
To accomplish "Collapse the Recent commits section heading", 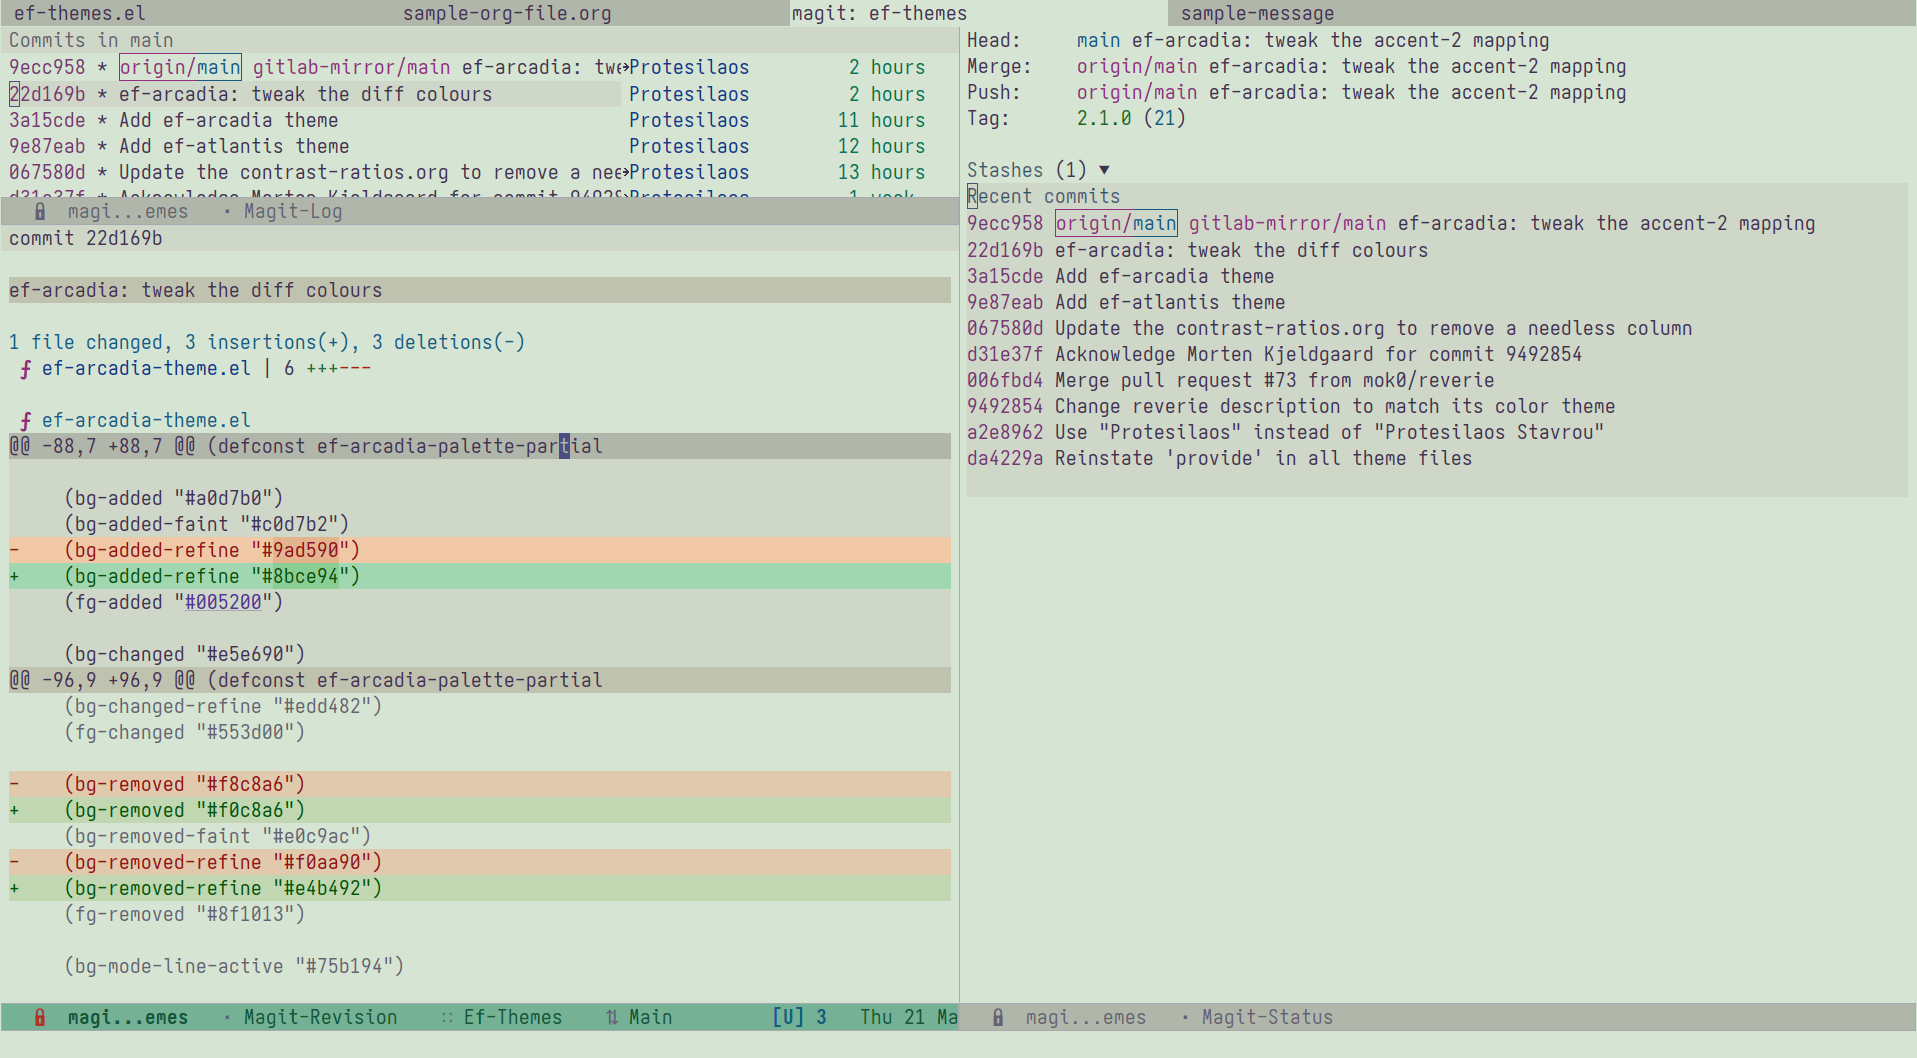I will tap(1043, 197).
